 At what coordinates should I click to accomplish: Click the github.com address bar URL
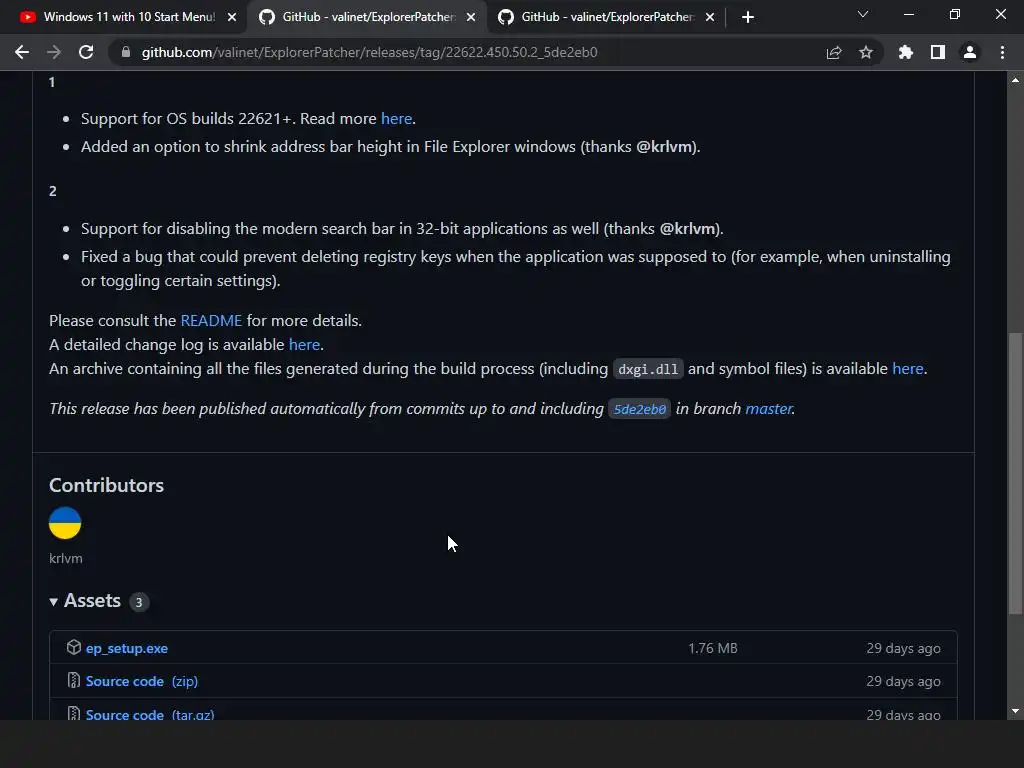pos(370,52)
